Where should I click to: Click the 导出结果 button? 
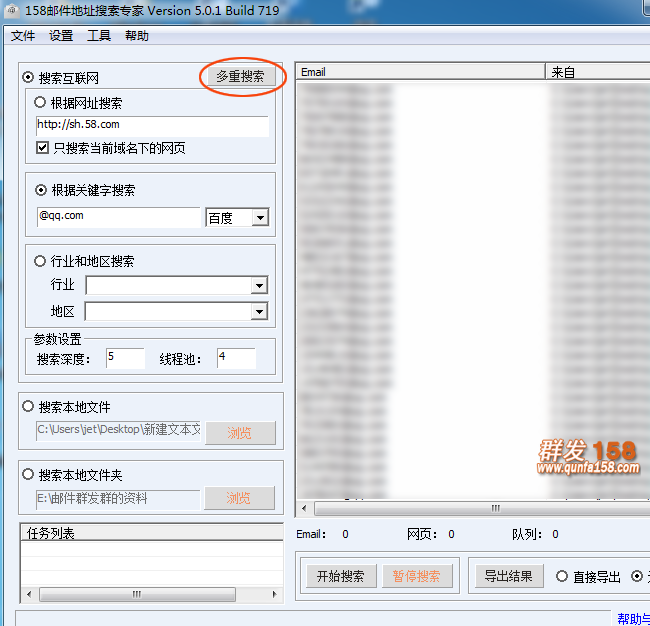509,576
